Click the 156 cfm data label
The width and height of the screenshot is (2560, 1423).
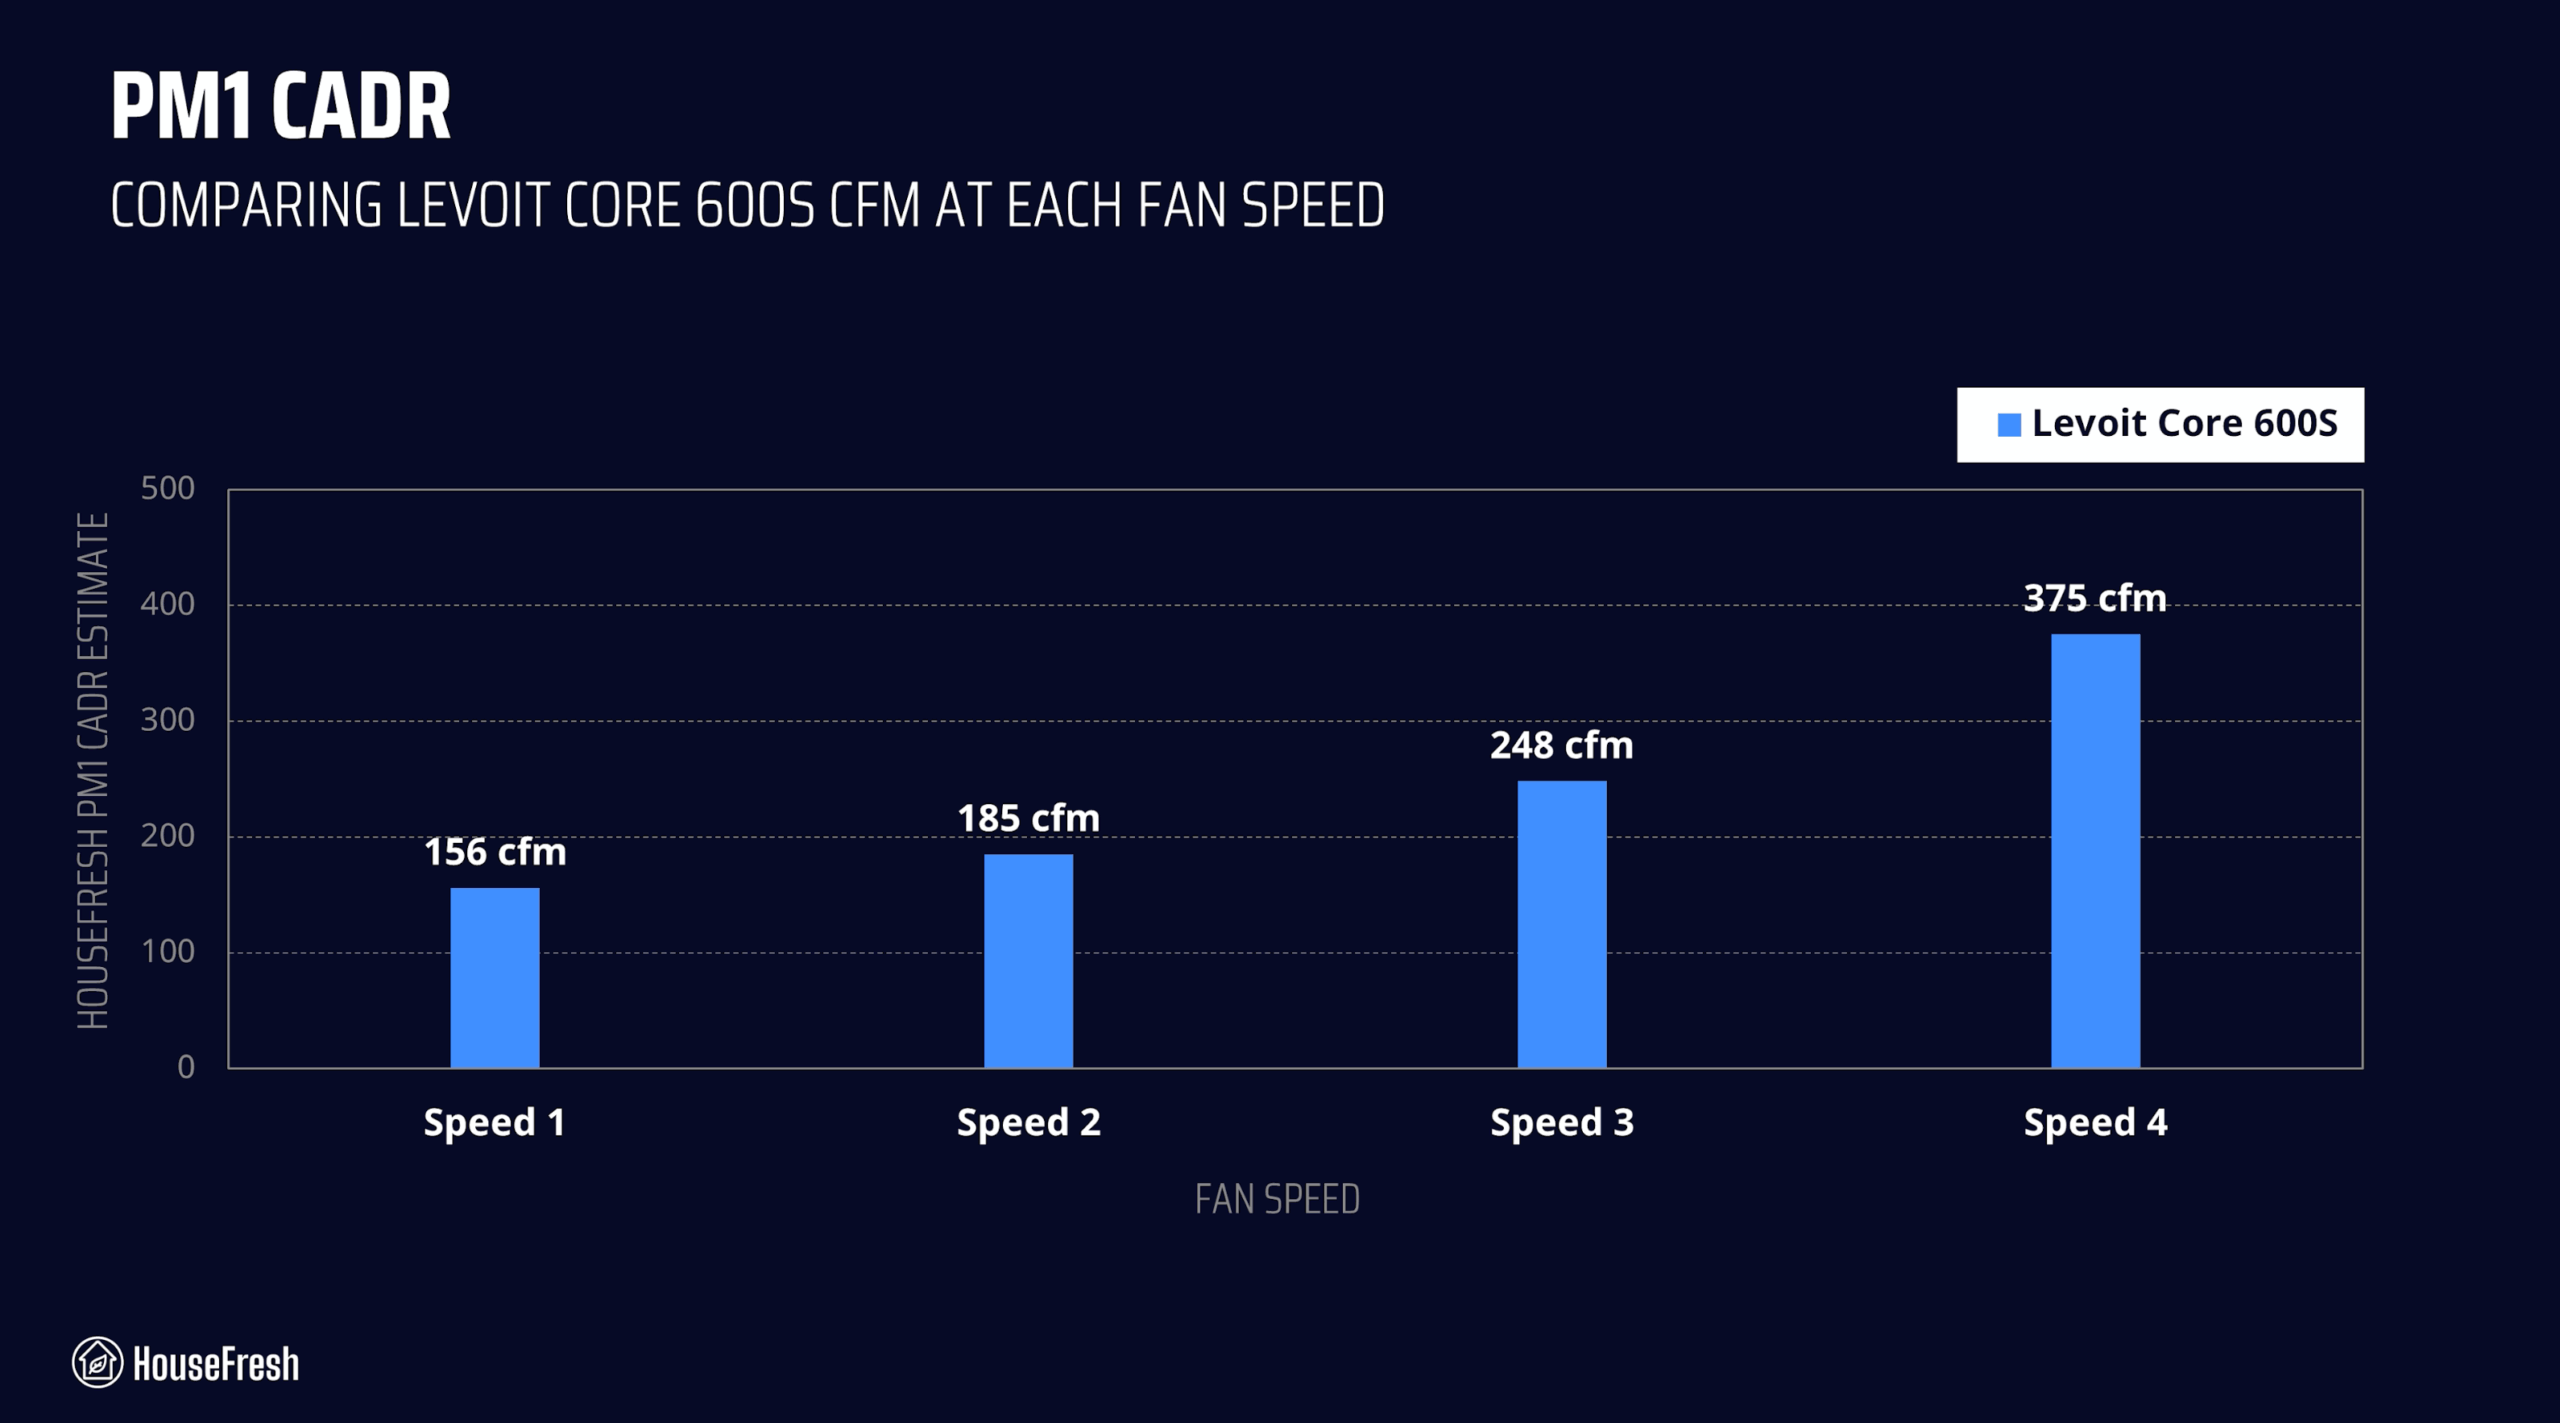tap(495, 852)
